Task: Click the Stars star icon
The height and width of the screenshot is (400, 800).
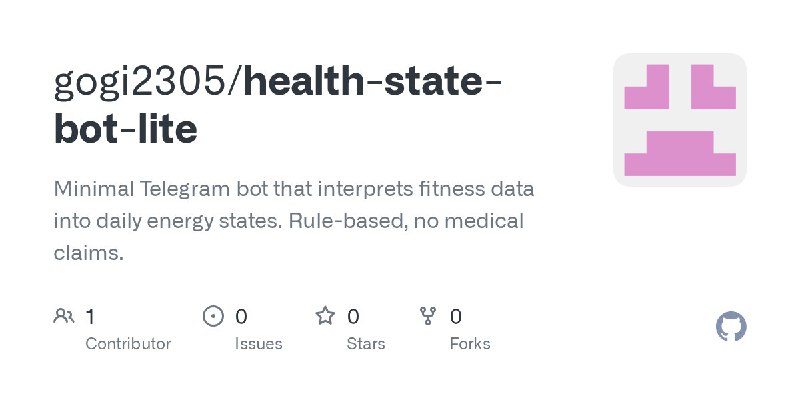Action: point(325,317)
